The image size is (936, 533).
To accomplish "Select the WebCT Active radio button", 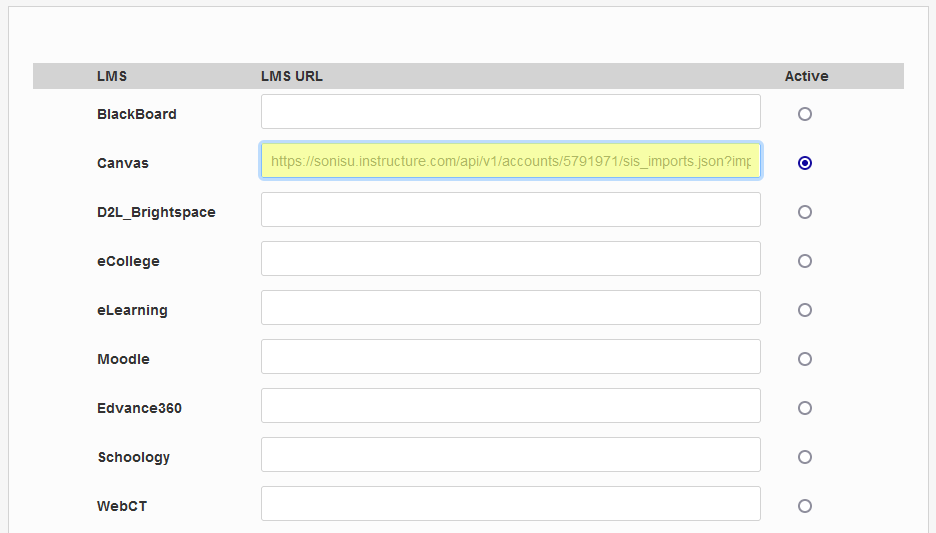I will tap(805, 506).
